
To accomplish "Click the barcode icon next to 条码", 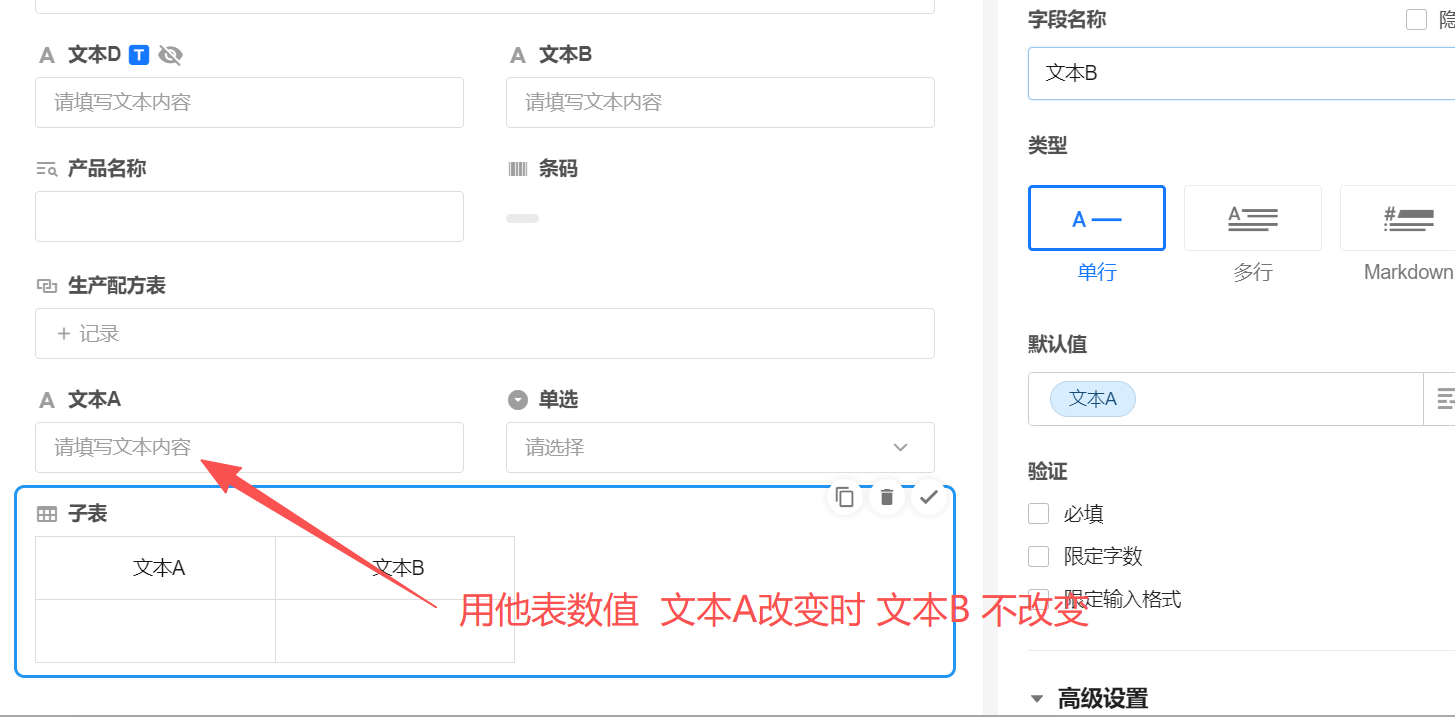I will (517, 168).
